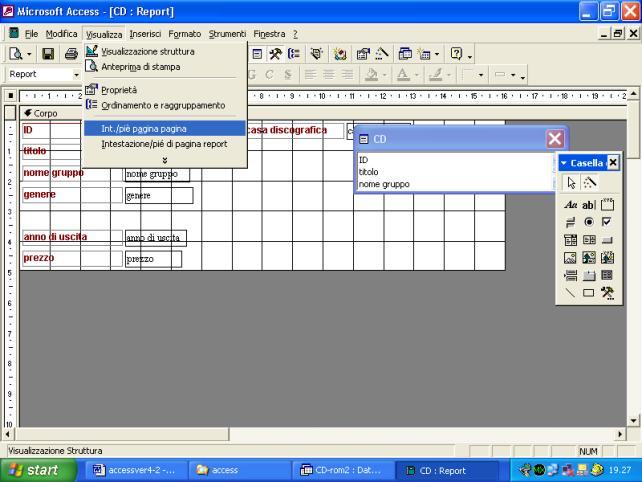This screenshot has height=482, width=642.
Task: Open the Casella toolbox title dropdown arrow
Action: click(564, 163)
